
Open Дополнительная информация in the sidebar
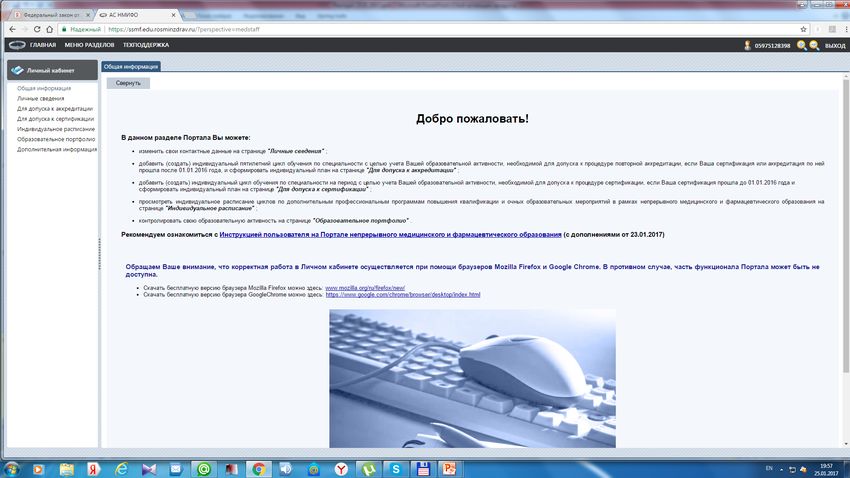[57, 150]
